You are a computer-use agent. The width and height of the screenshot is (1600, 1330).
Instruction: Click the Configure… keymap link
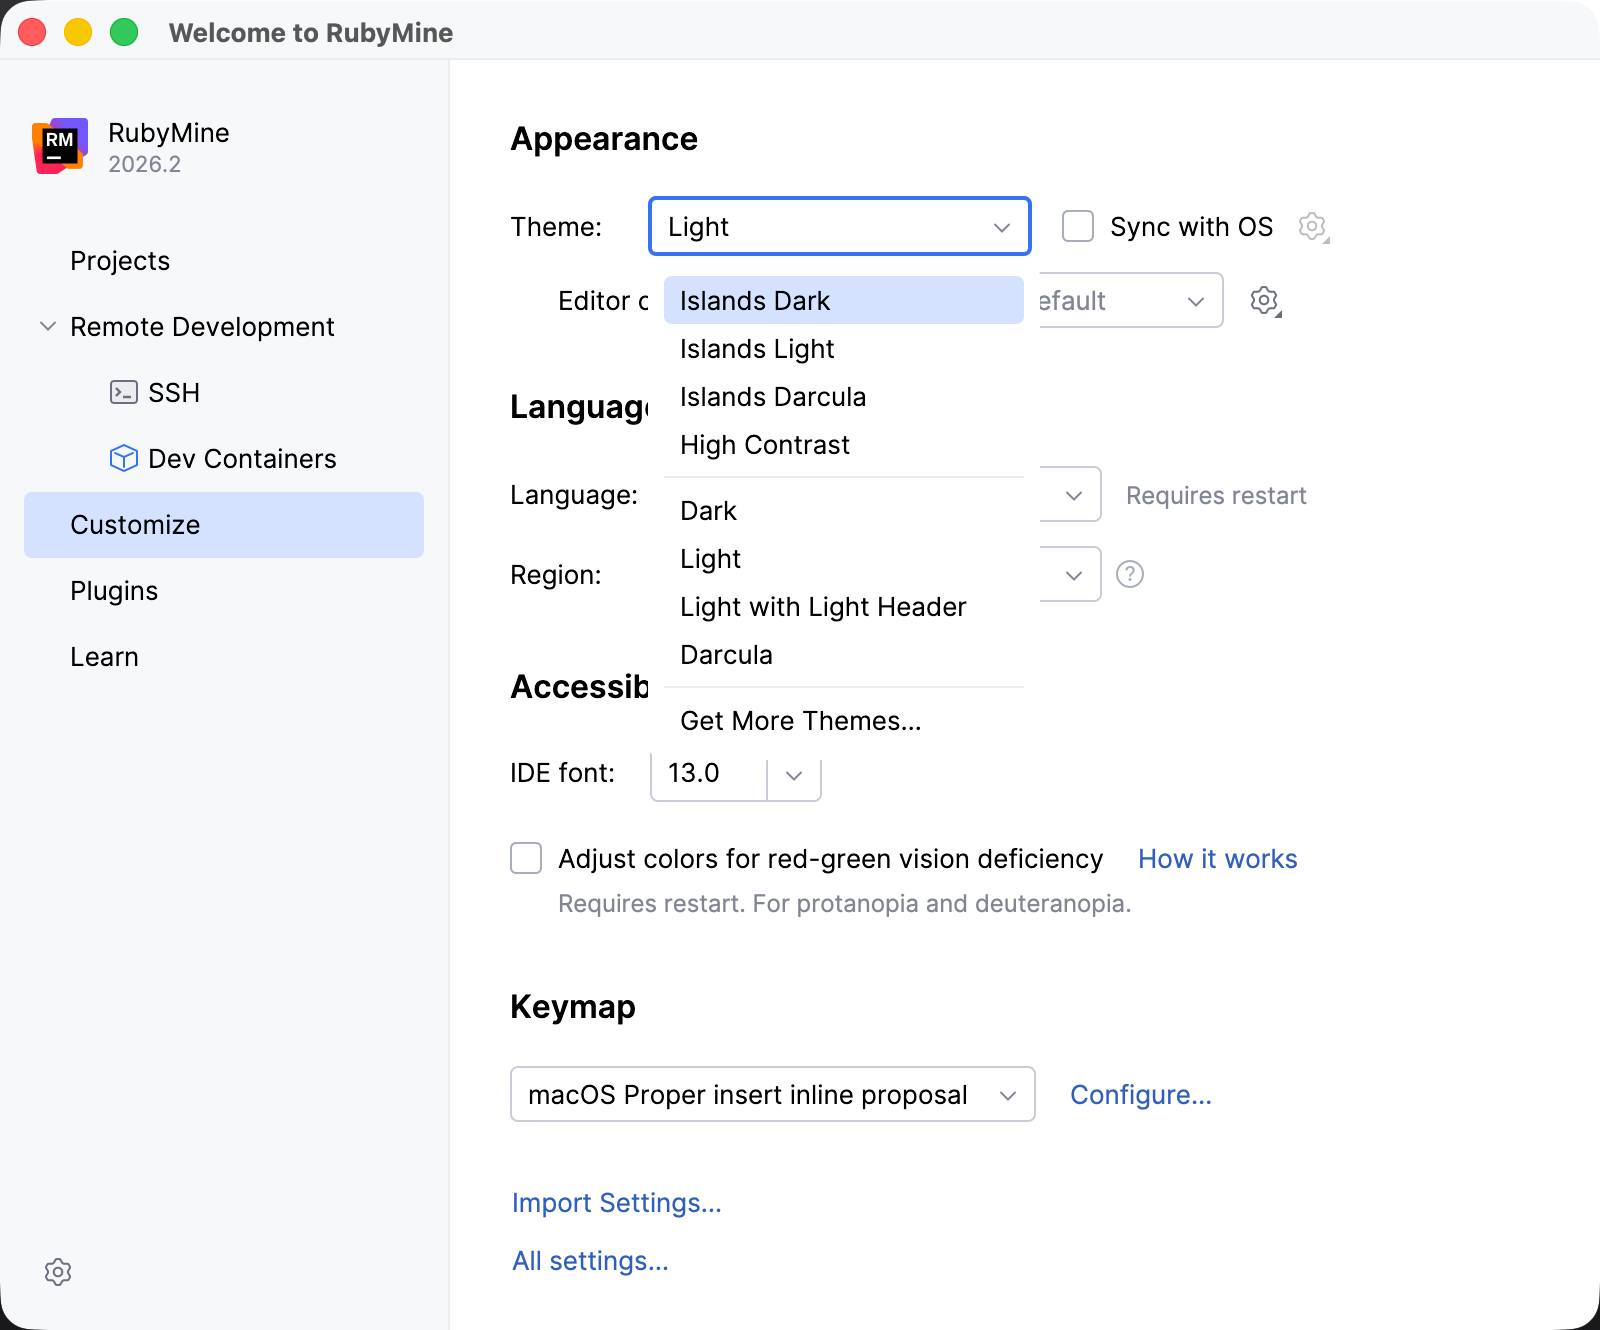point(1141,1094)
